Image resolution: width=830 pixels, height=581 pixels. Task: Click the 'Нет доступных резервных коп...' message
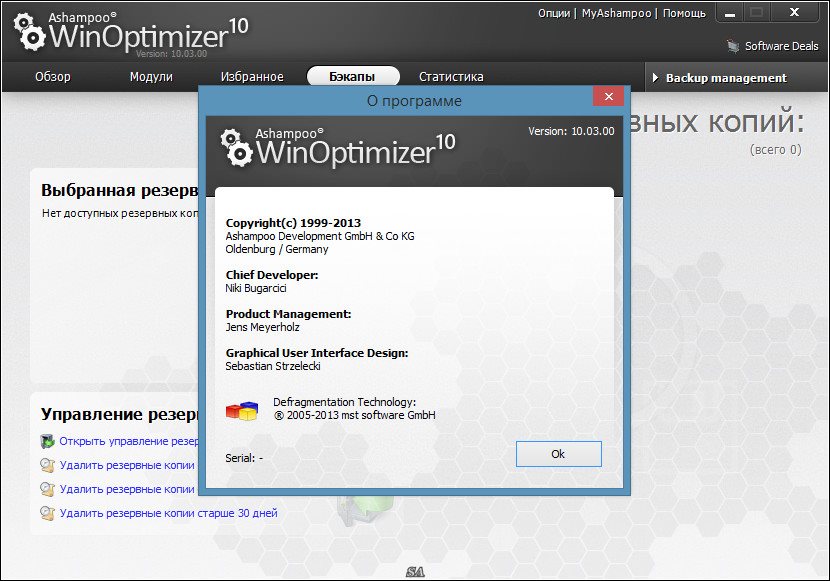[x=120, y=213]
